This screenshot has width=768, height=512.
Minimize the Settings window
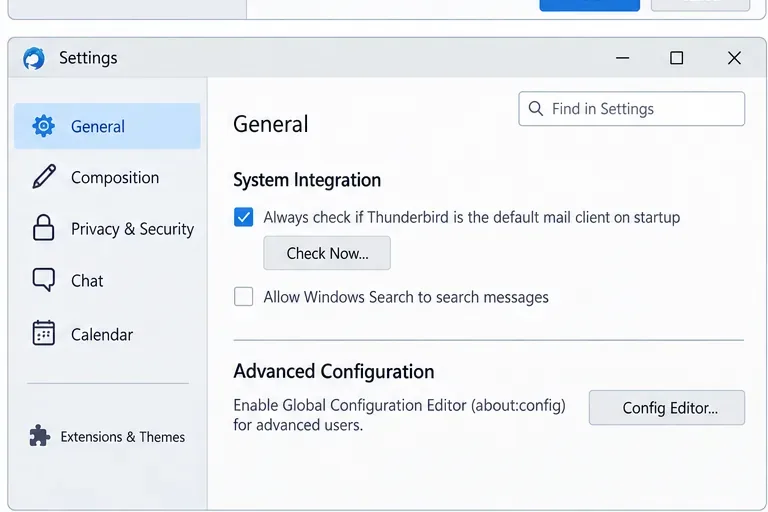point(623,58)
